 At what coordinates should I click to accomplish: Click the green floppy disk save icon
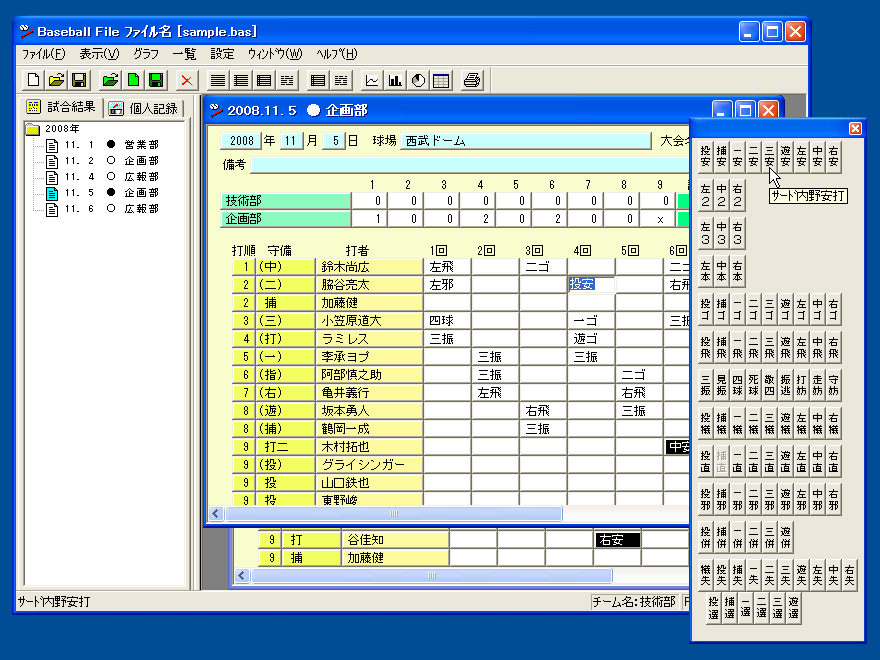[156, 80]
